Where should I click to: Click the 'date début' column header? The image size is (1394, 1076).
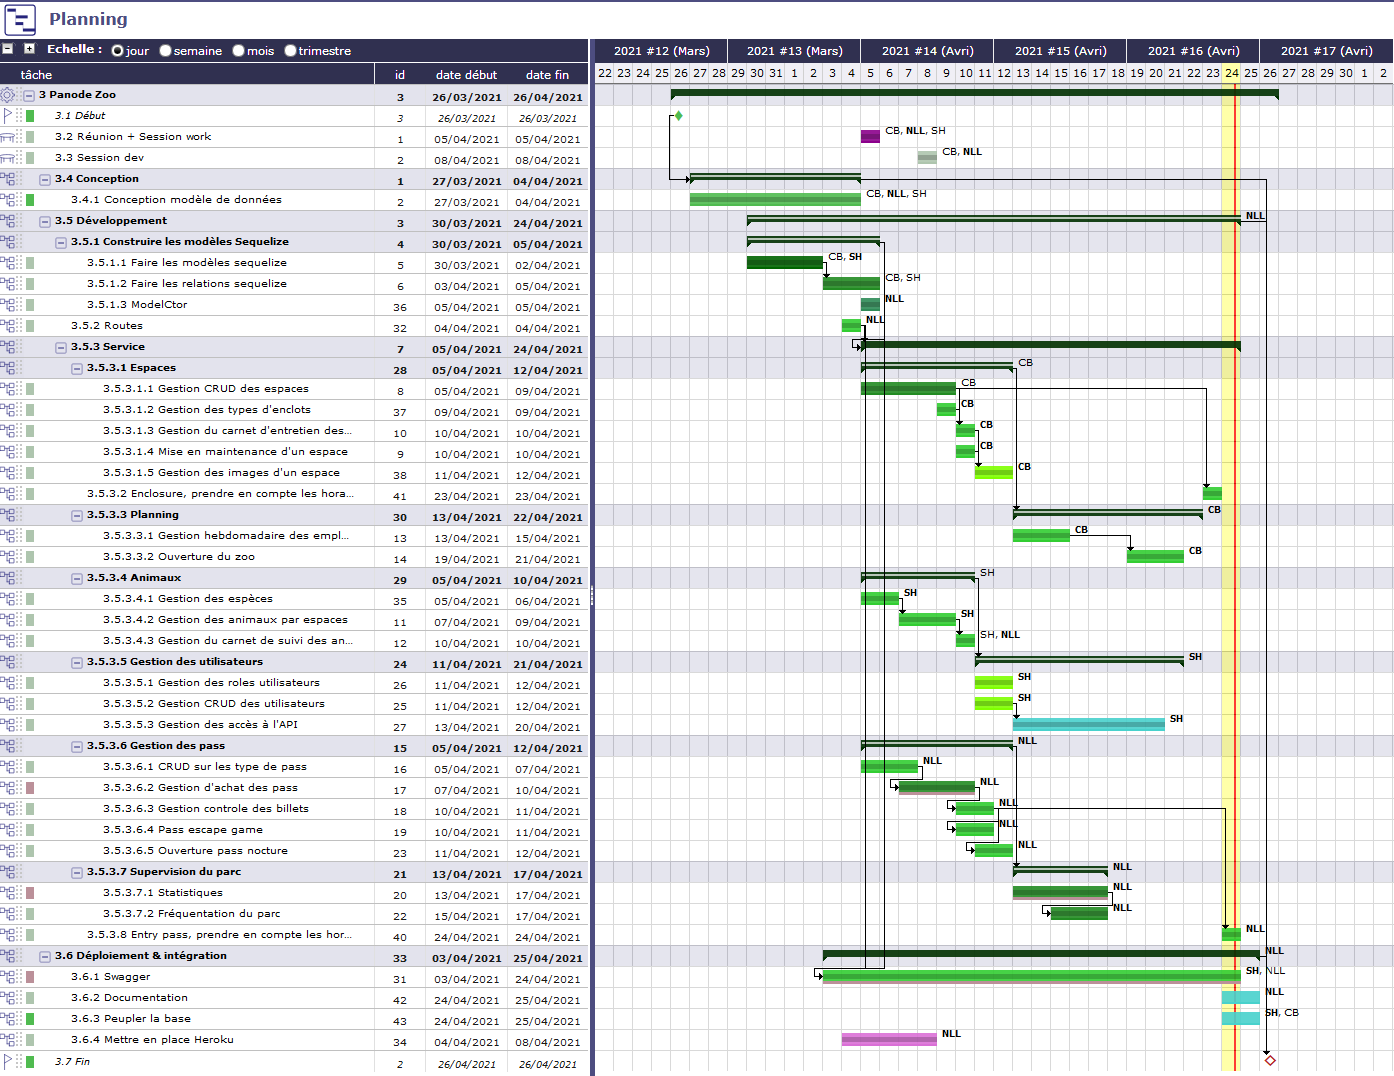(x=466, y=75)
